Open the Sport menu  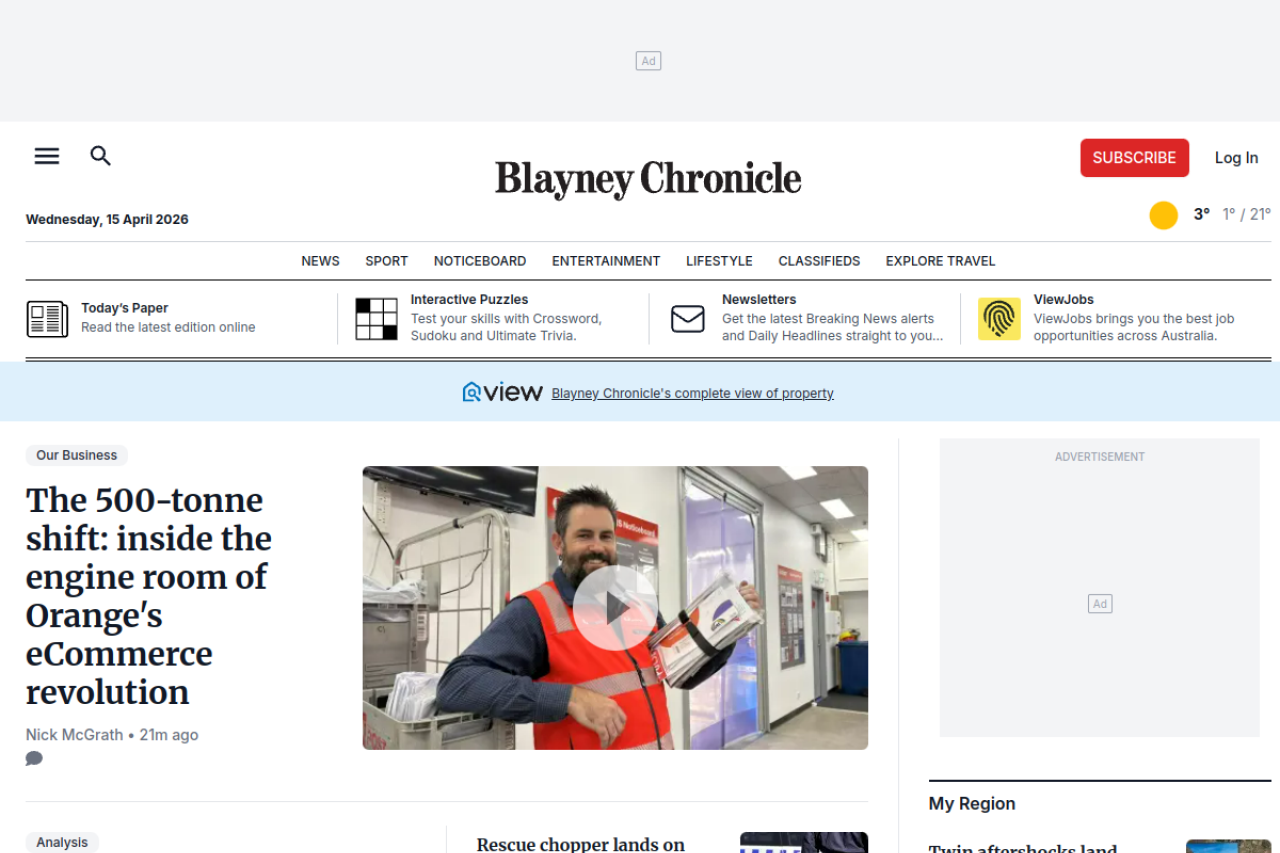click(386, 261)
